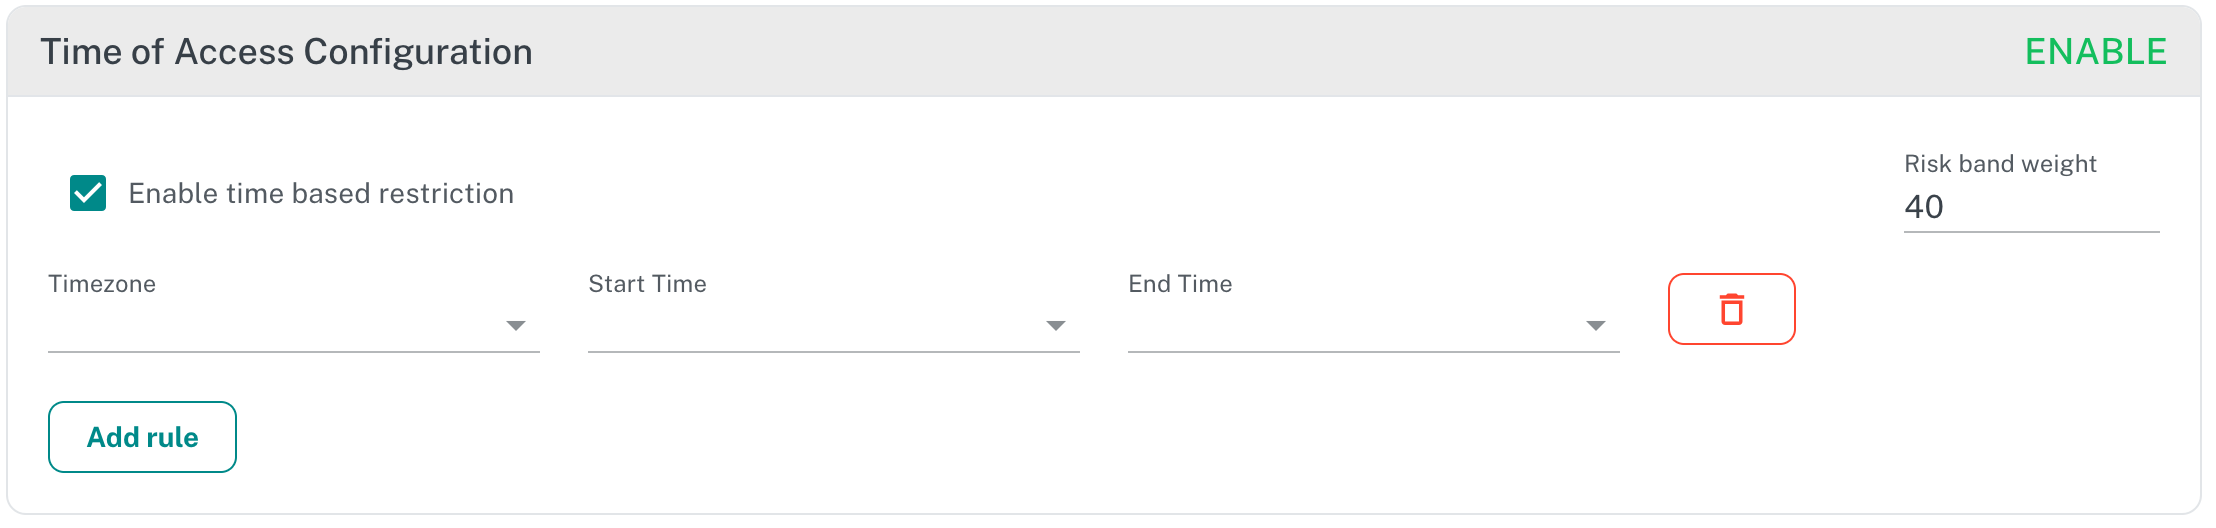Expand the Start Time dropdown
This screenshot has width=2216, height=528.
point(834,326)
